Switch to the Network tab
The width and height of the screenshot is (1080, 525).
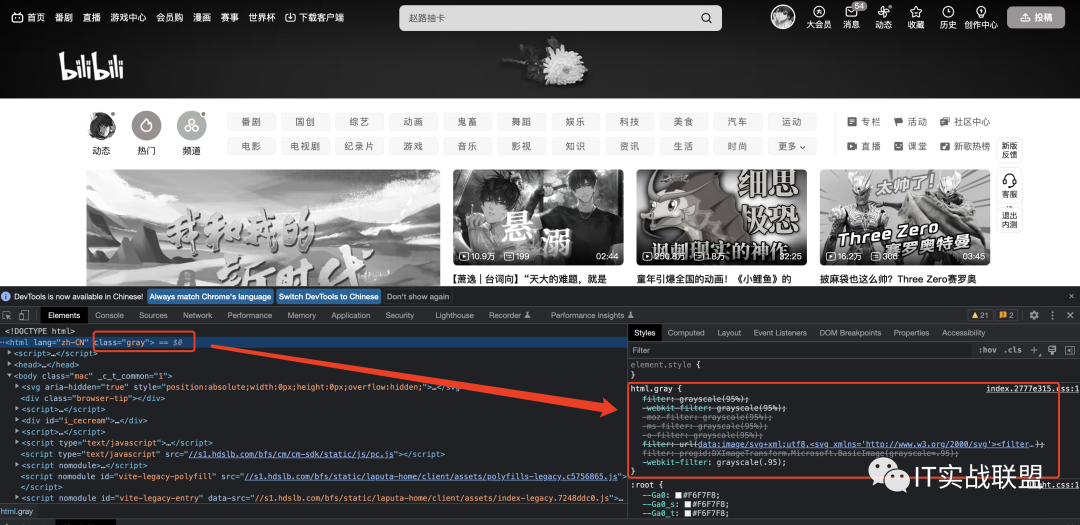198,316
